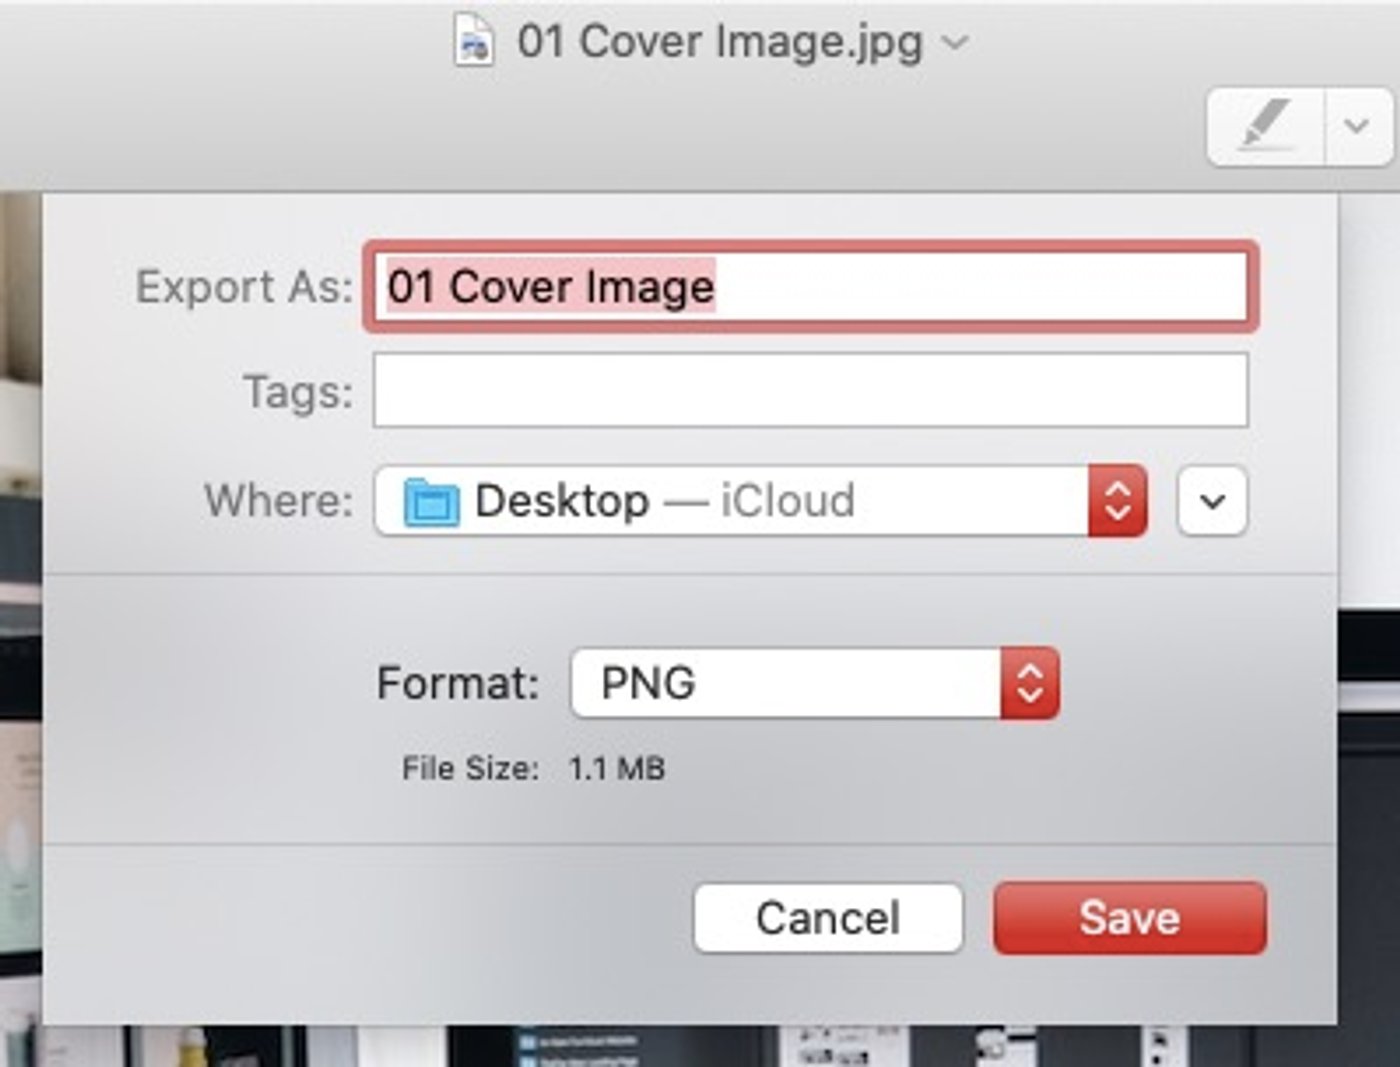Open the Markup pen options chevron
Screen dimensions: 1400x1067
(1357, 126)
